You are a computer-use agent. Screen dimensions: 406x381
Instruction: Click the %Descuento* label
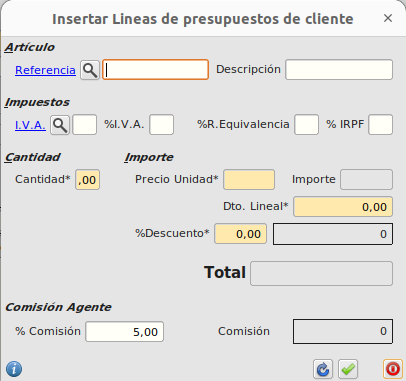click(172, 233)
